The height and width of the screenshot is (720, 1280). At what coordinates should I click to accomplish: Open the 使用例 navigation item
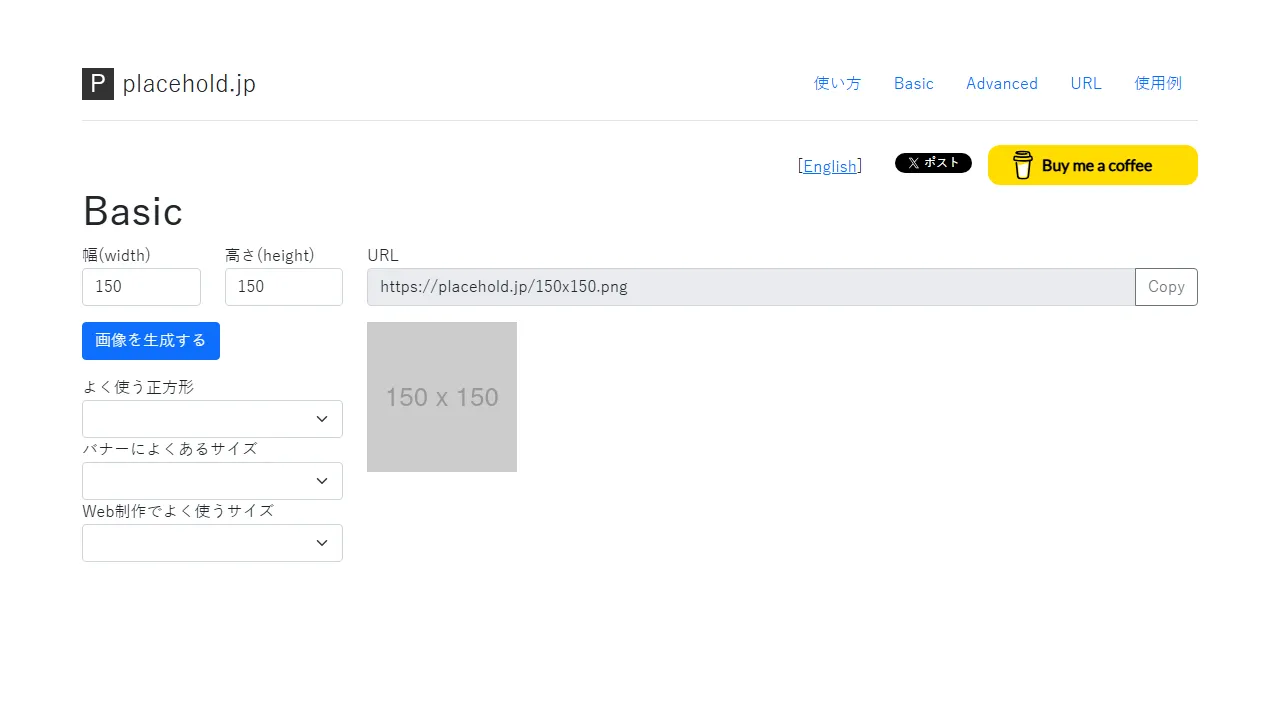(1157, 83)
